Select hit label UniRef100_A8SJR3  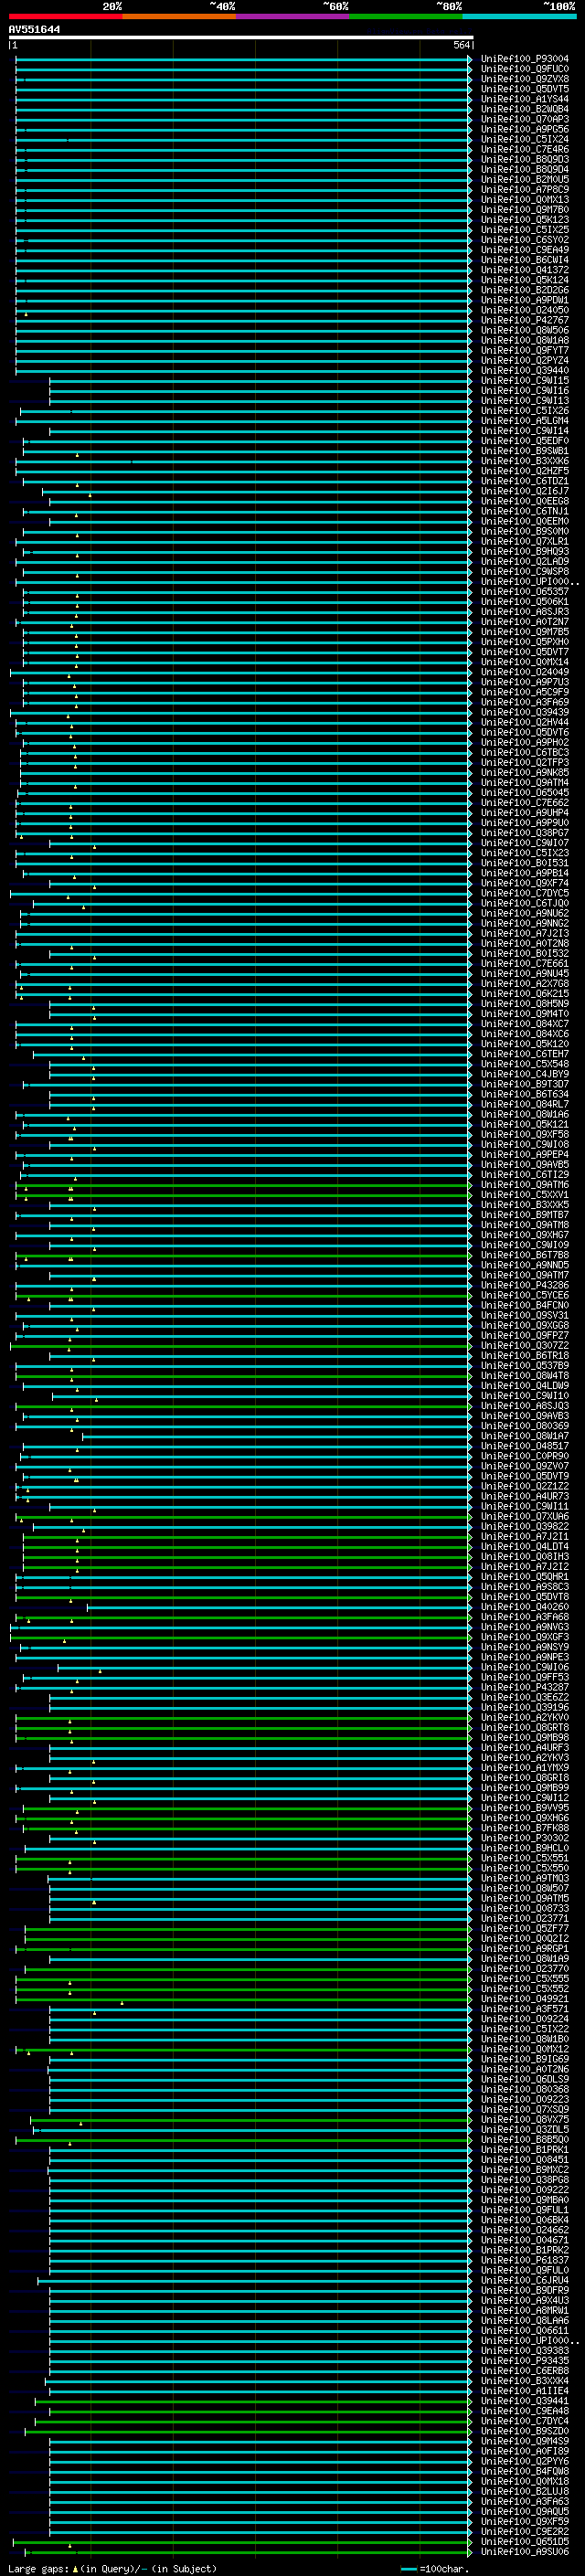(525, 611)
